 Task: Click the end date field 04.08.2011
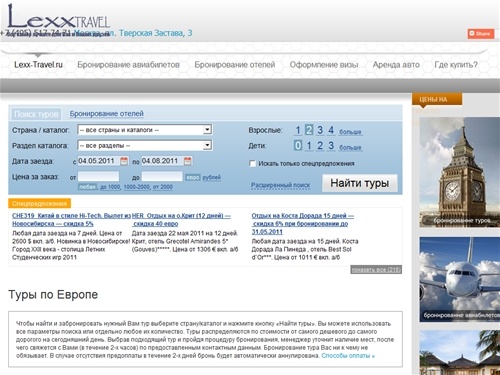point(162,161)
